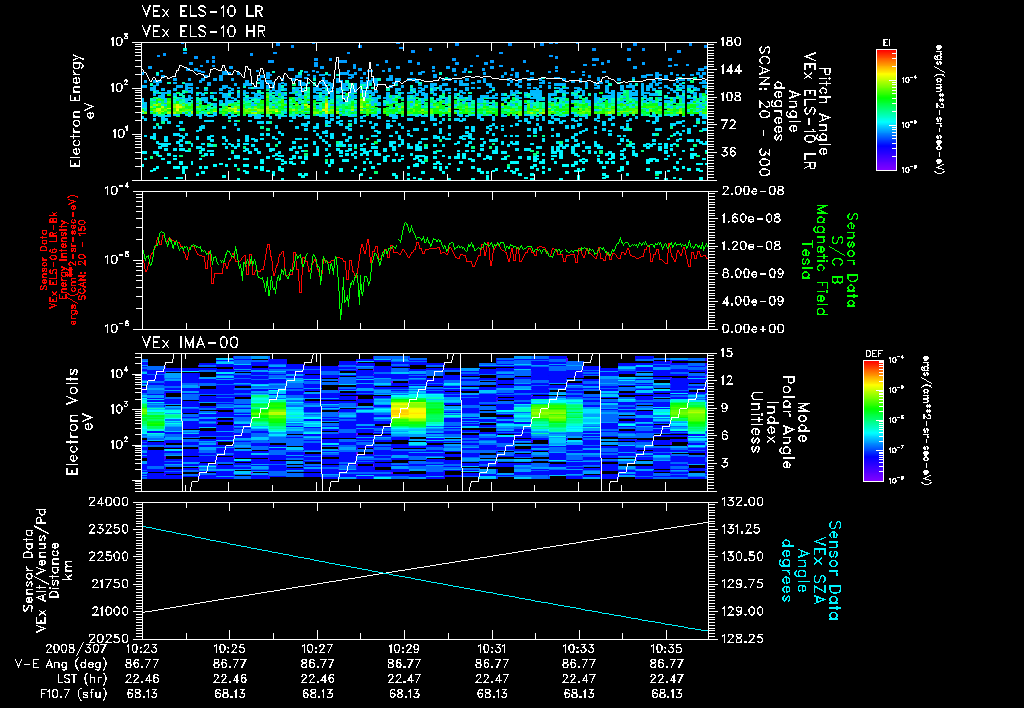Click the IMA ion energy spectrogram panel
The width and height of the screenshot is (1024, 708).
click(425, 422)
